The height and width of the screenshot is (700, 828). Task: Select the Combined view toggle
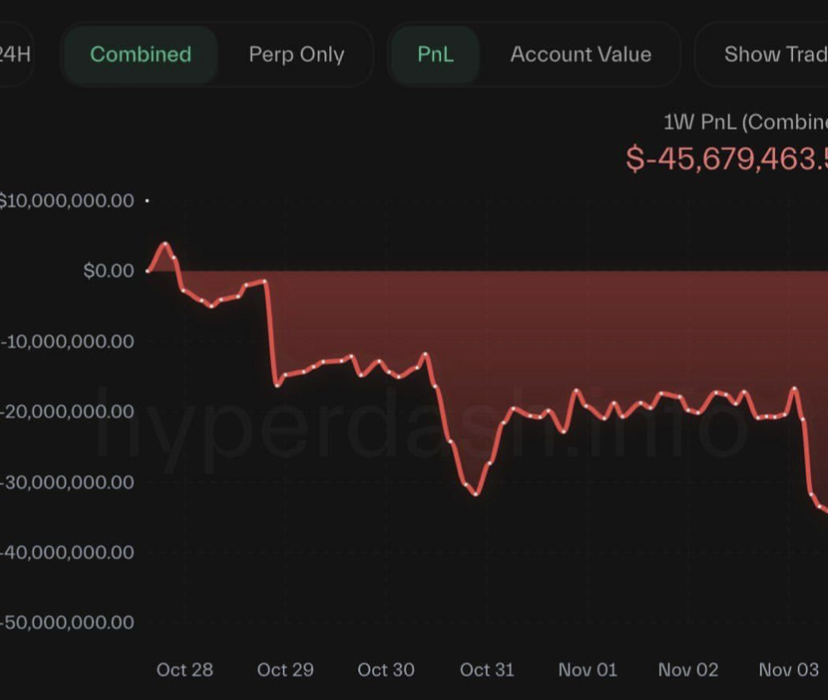pyautogui.click(x=140, y=54)
